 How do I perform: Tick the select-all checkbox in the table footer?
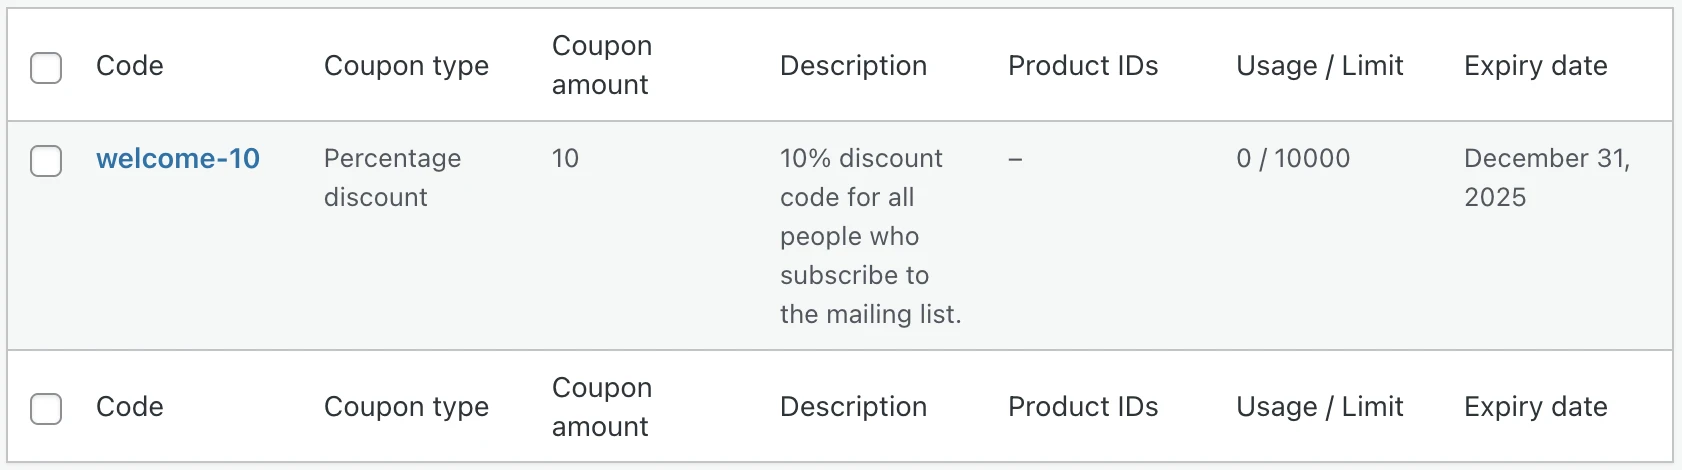point(46,409)
